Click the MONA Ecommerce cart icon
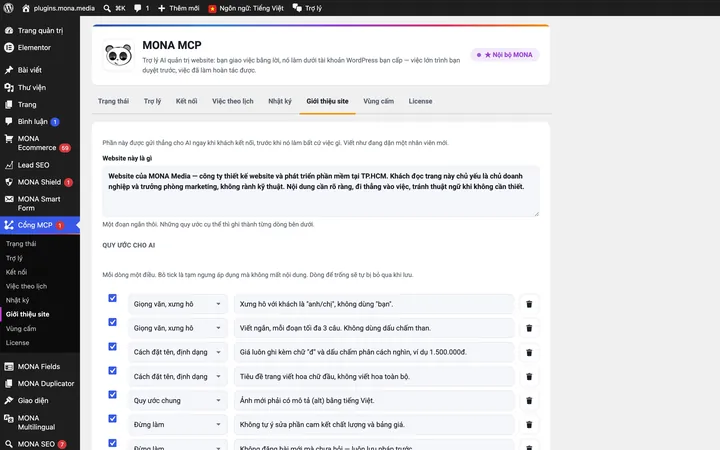 point(9,139)
